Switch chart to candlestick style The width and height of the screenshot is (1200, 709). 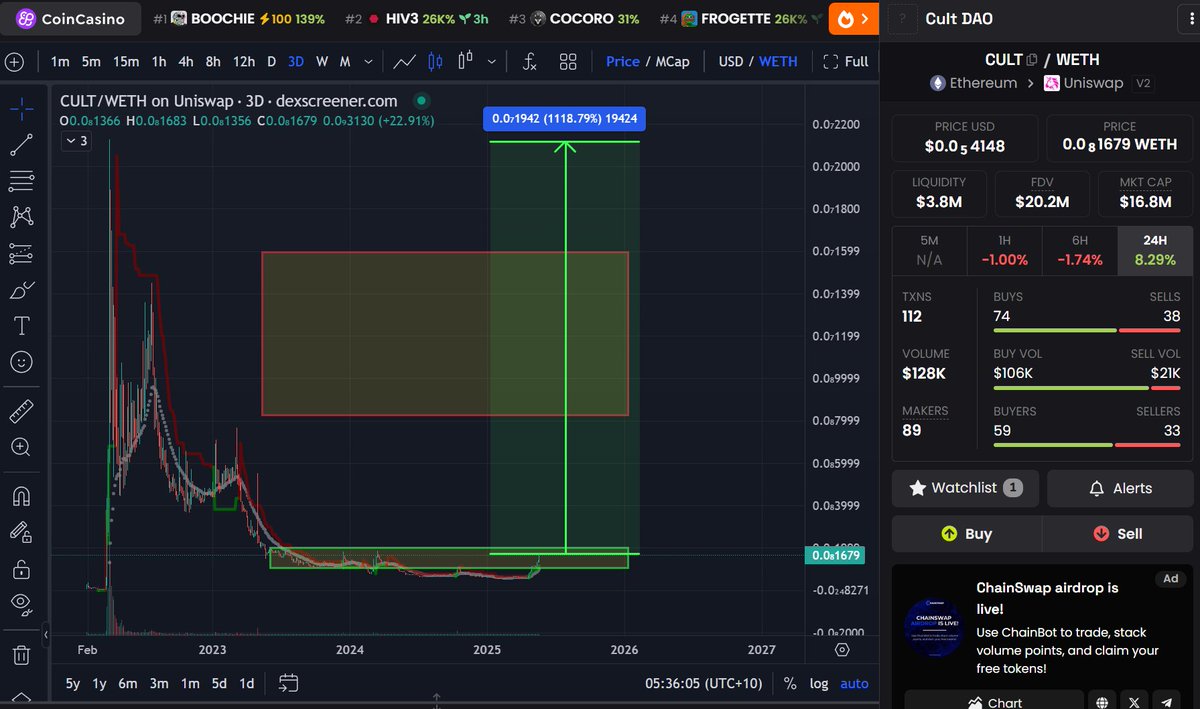point(435,62)
